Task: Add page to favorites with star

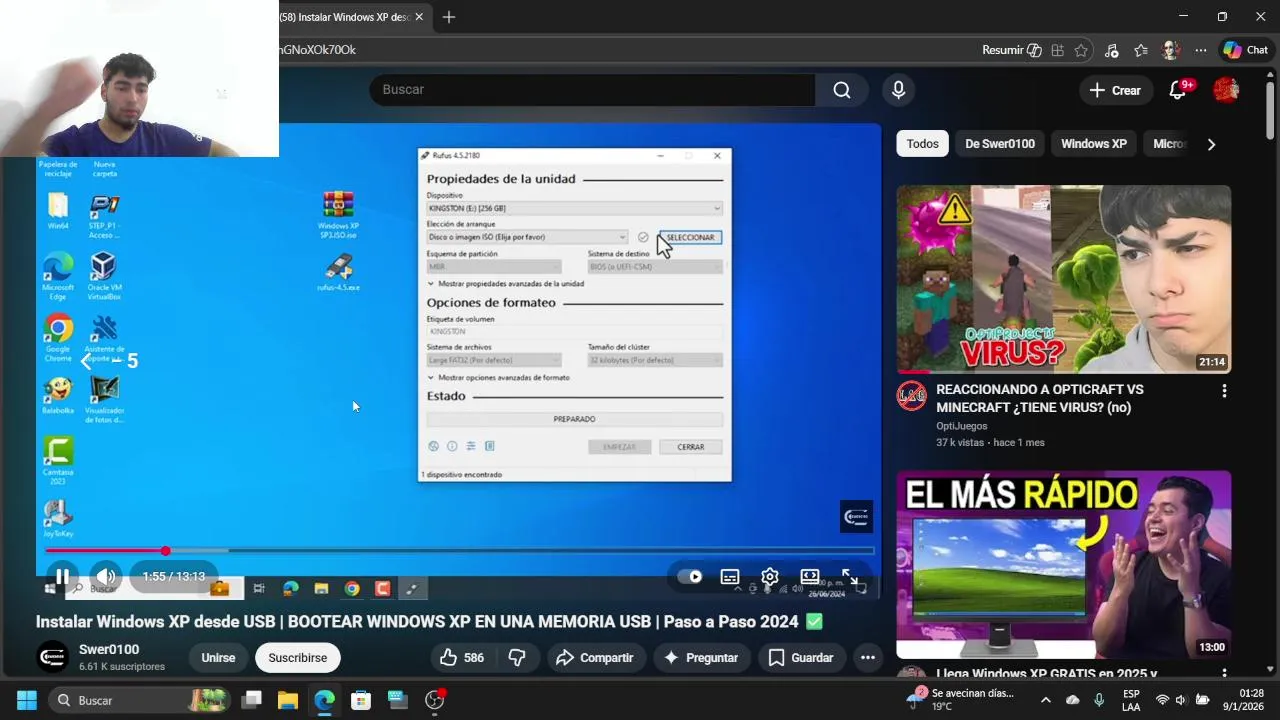Action: coord(1081,50)
